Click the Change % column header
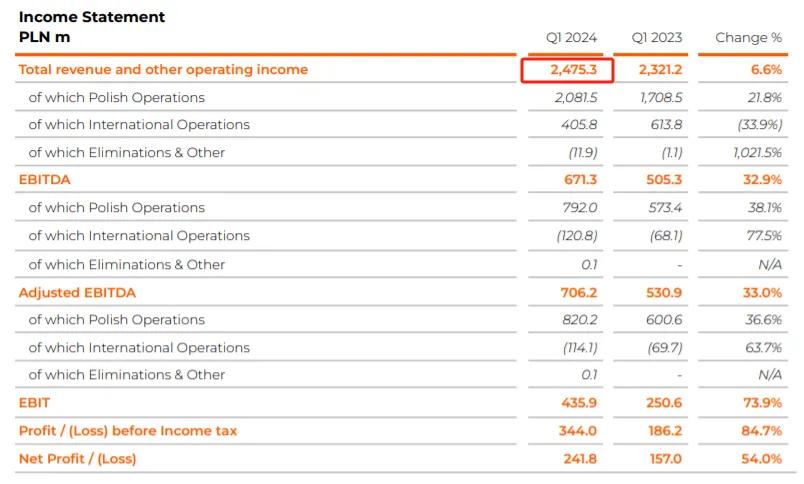 coord(748,38)
